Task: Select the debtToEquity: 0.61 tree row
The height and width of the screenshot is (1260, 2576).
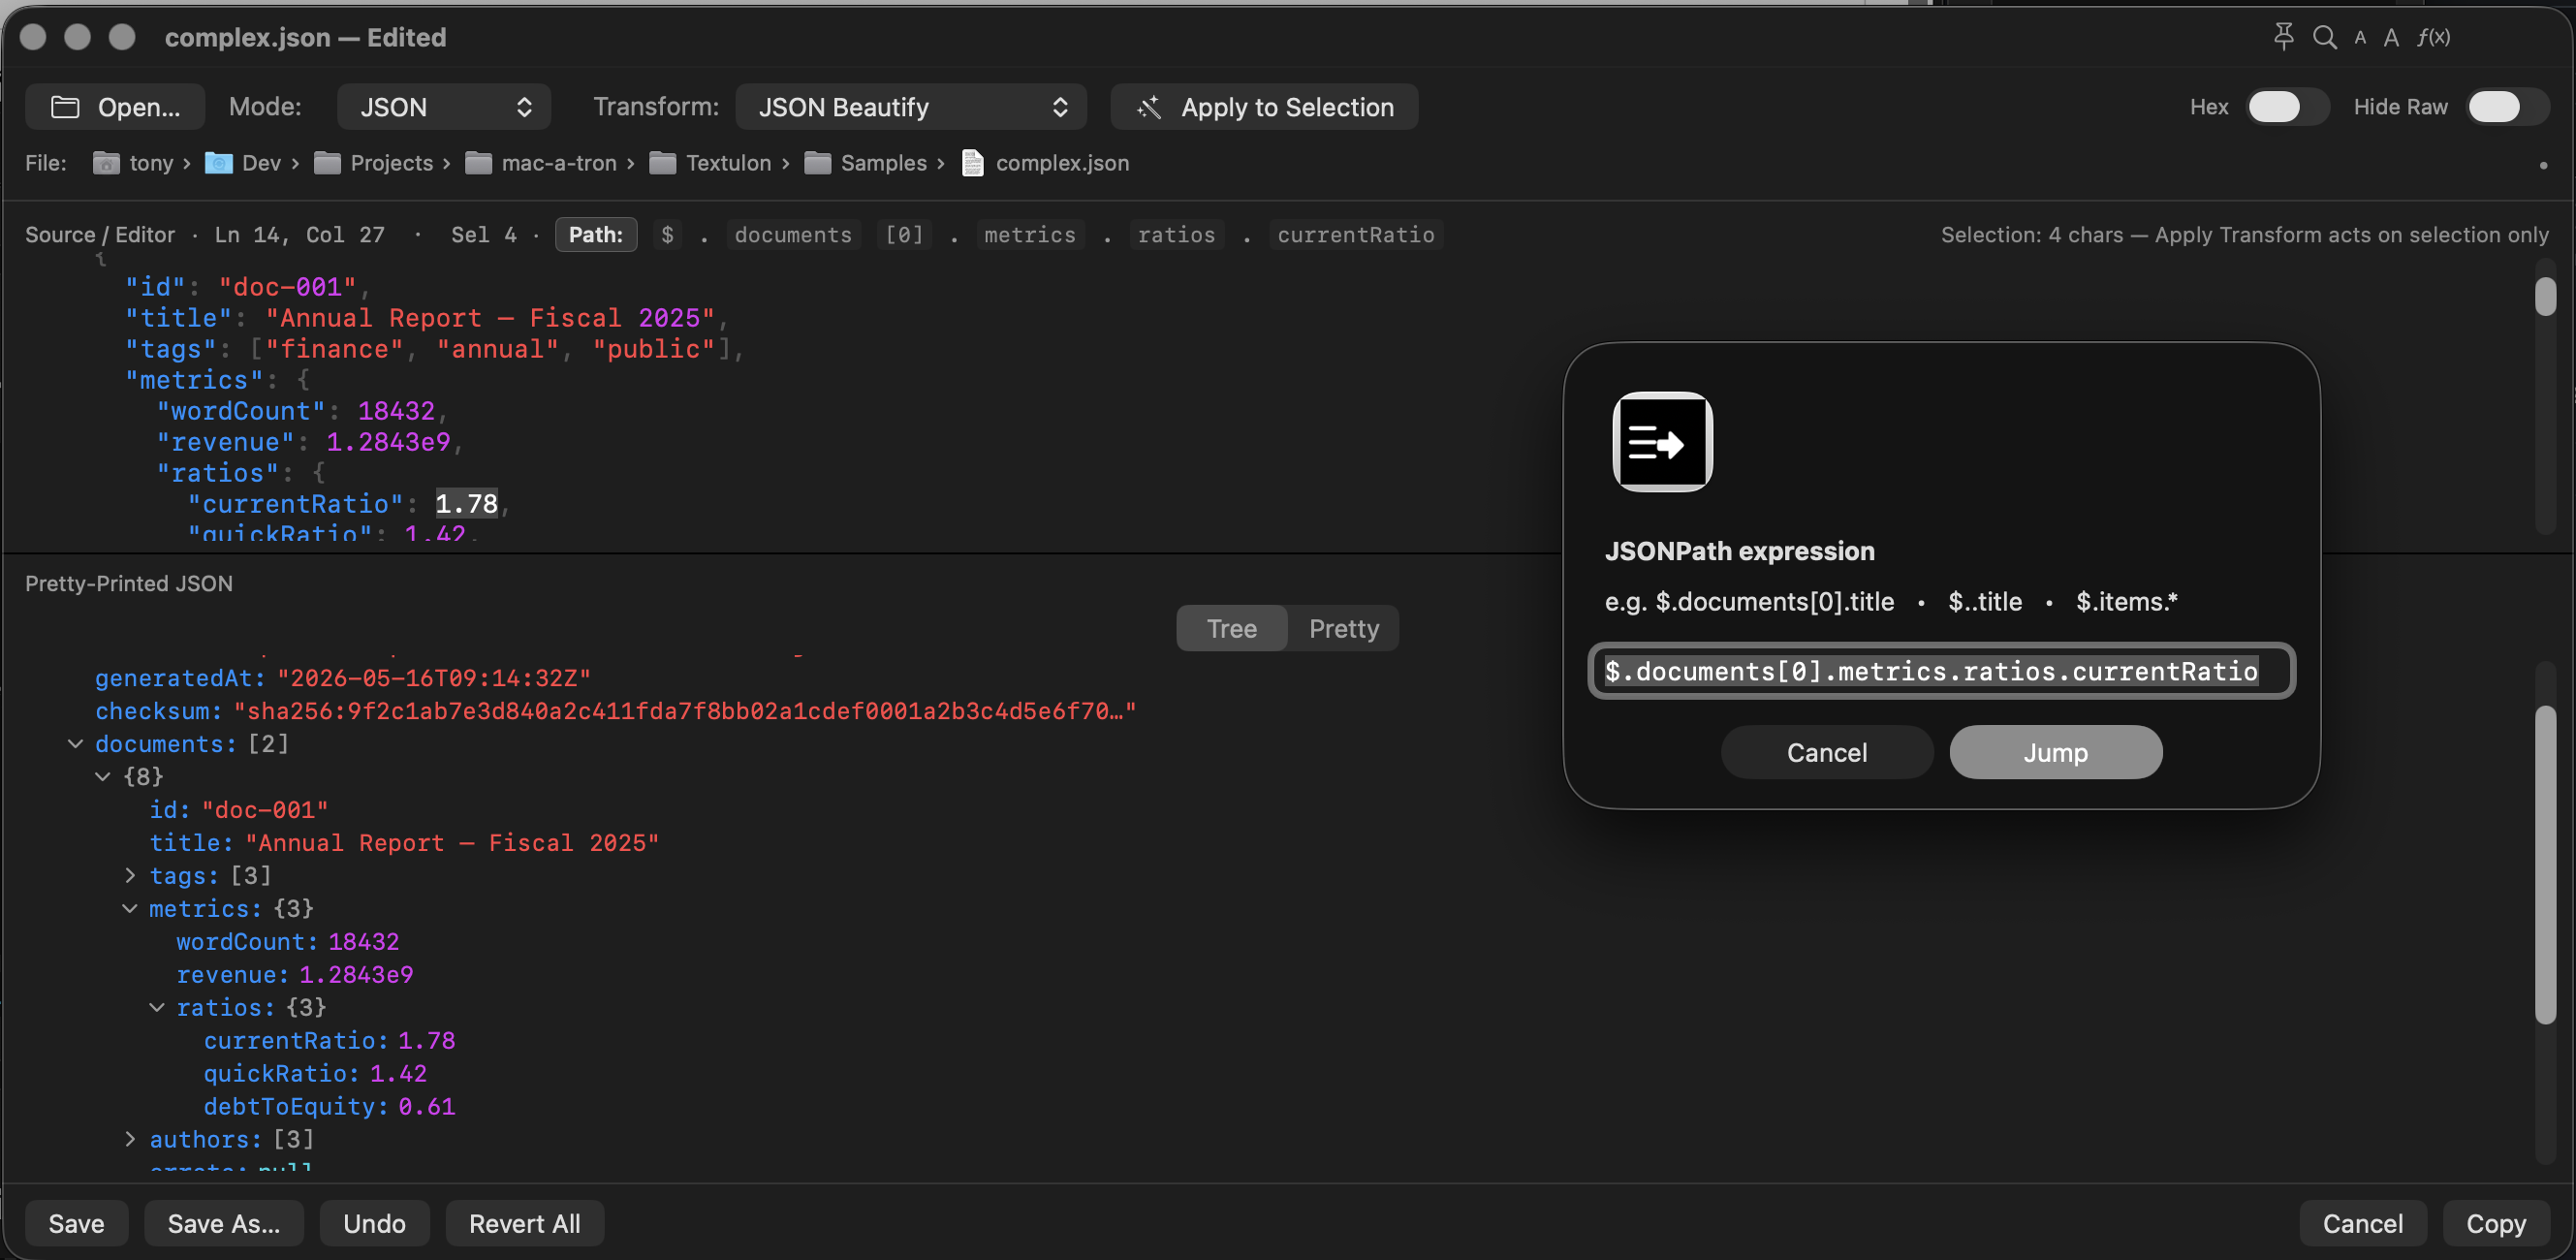Action: 329,1106
